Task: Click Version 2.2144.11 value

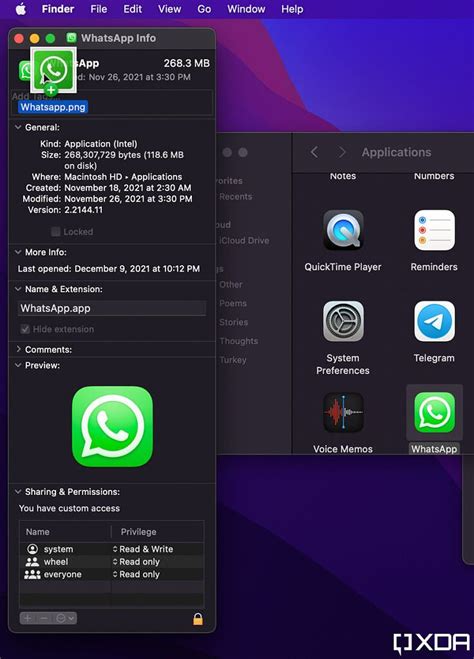Action: point(83,210)
